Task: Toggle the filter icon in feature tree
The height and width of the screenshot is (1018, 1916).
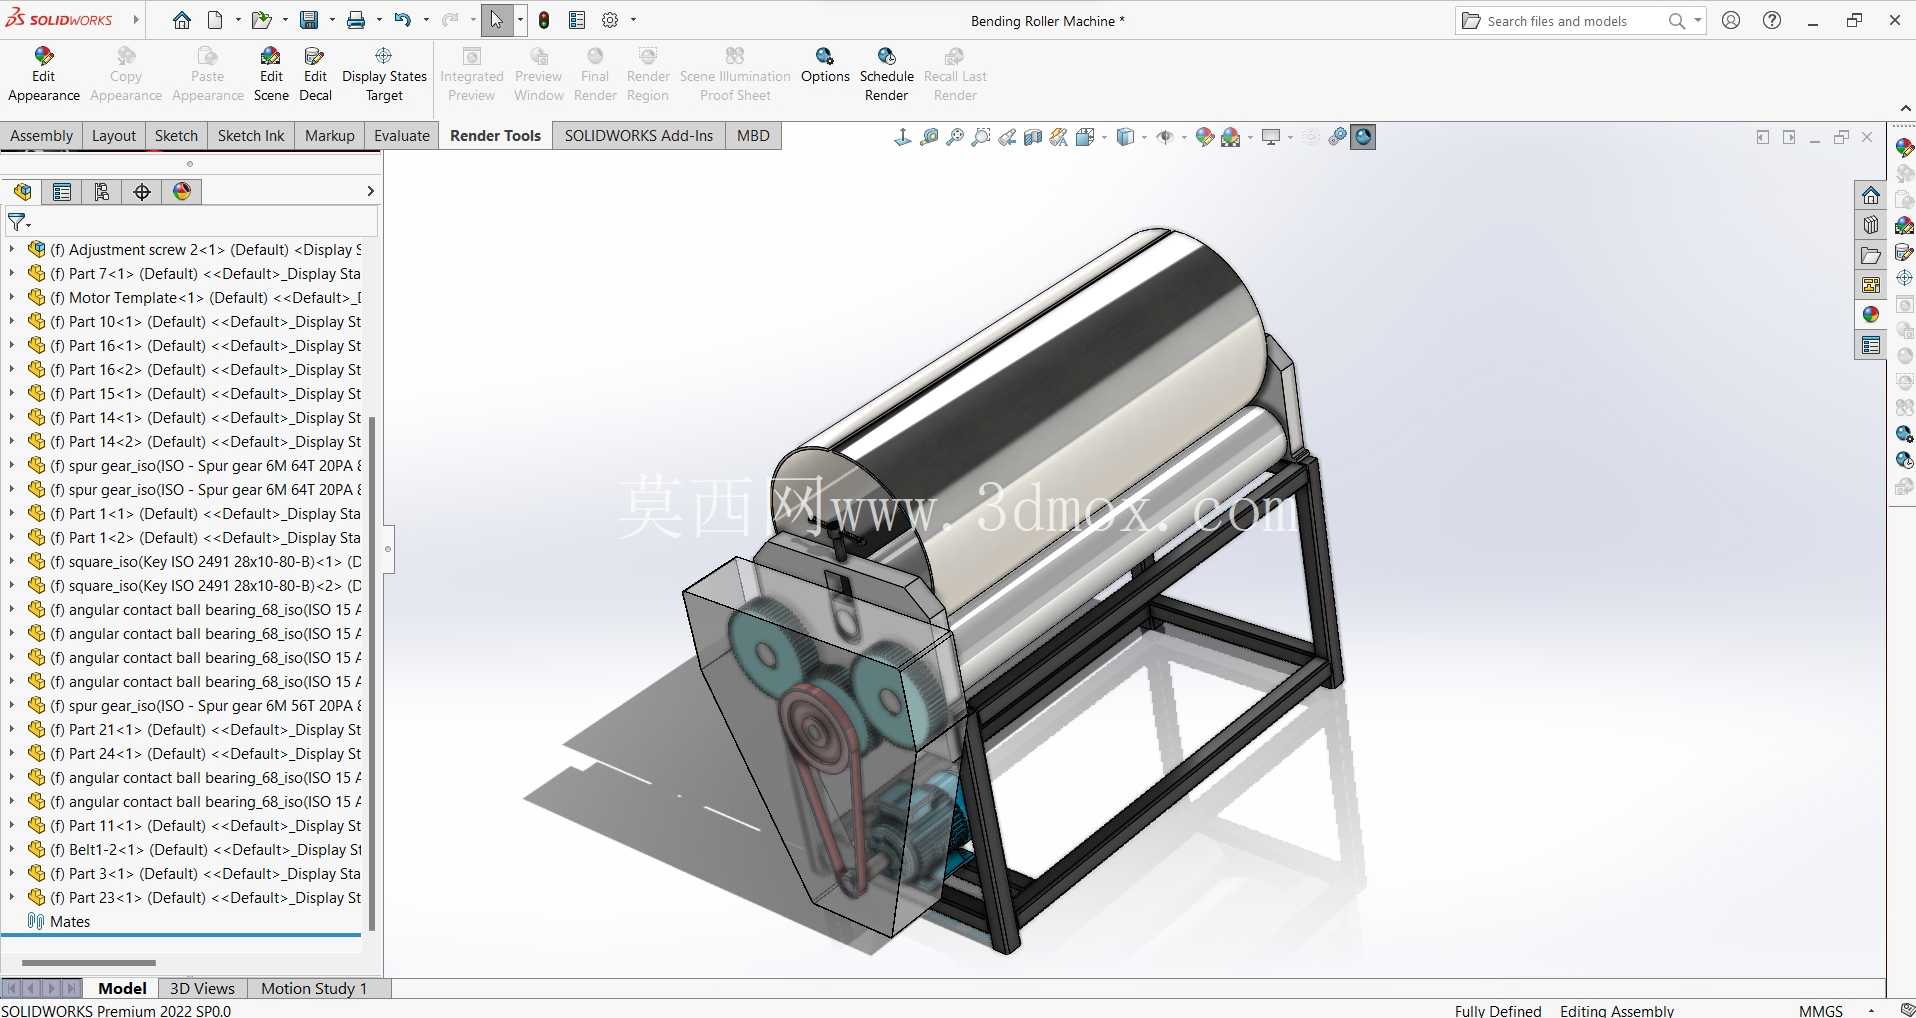Action: point(18,222)
